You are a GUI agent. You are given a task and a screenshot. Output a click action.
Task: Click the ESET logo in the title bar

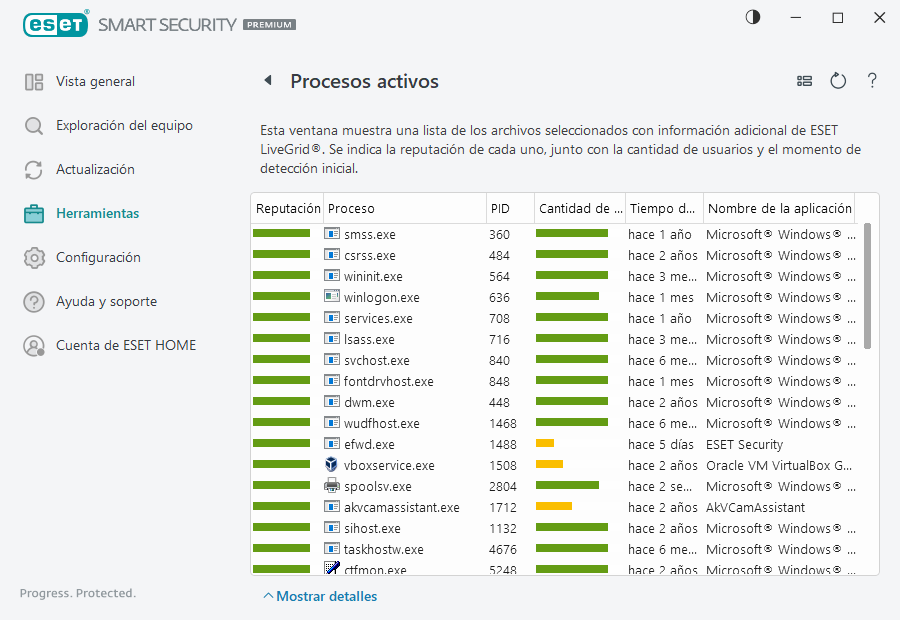[56, 23]
